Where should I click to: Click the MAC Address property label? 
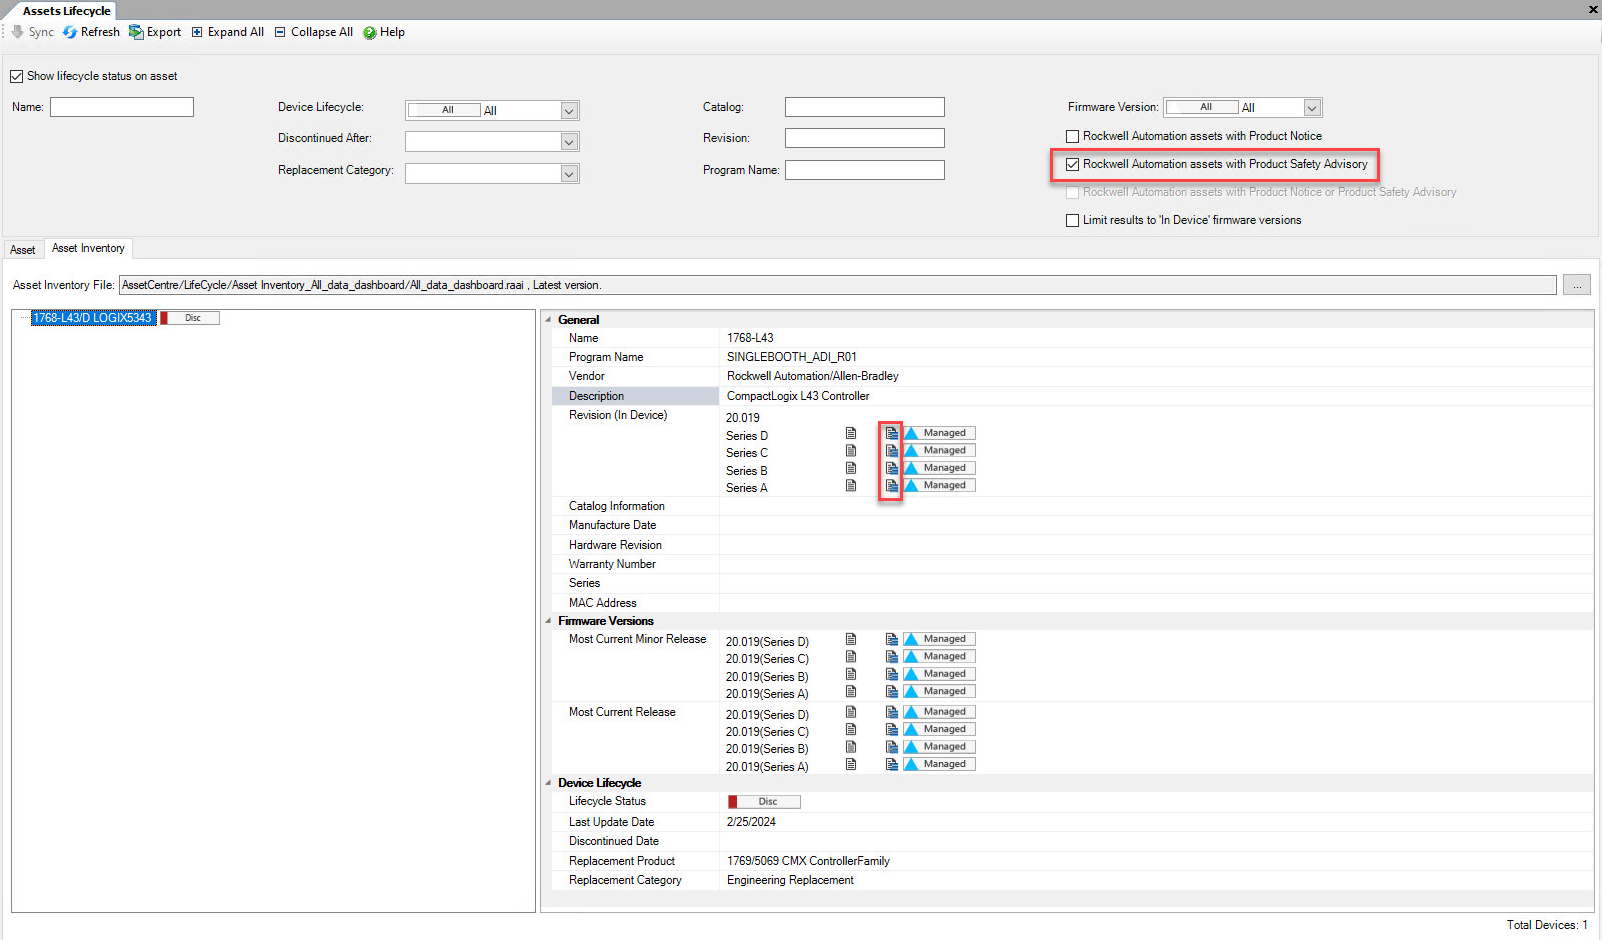coord(603,603)
